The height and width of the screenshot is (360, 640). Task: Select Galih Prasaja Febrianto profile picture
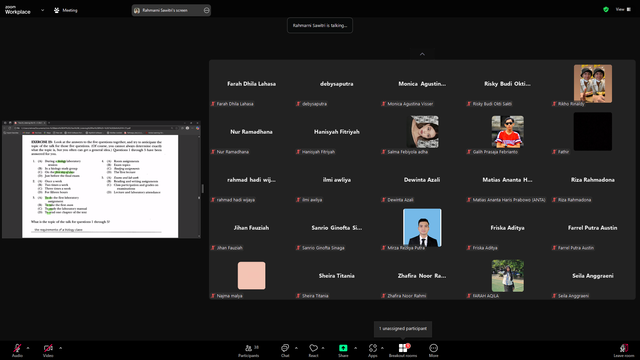508,131
